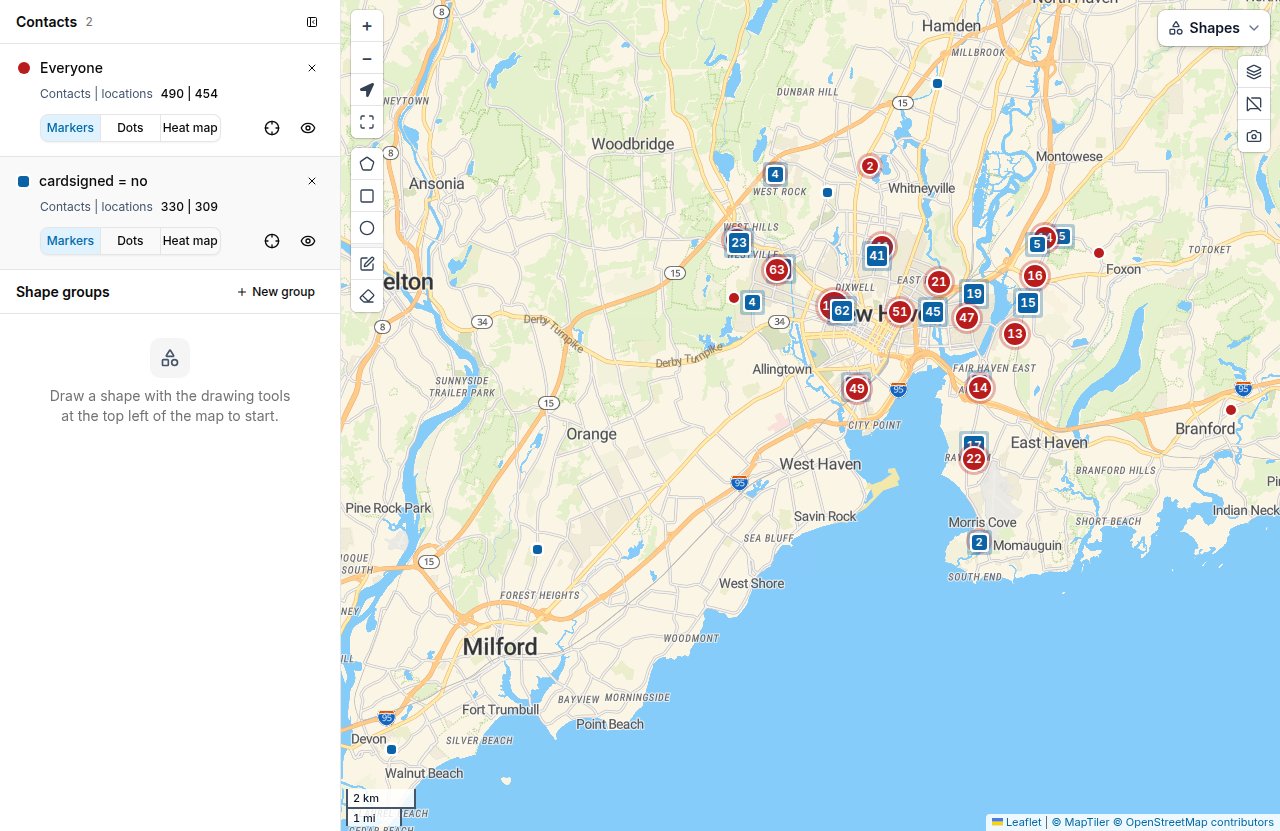The width and height of the screenshot is (1280, 831).
Task: Open the Shapes dropdown
Action: pyautogui.click(x=1214, y=28)
